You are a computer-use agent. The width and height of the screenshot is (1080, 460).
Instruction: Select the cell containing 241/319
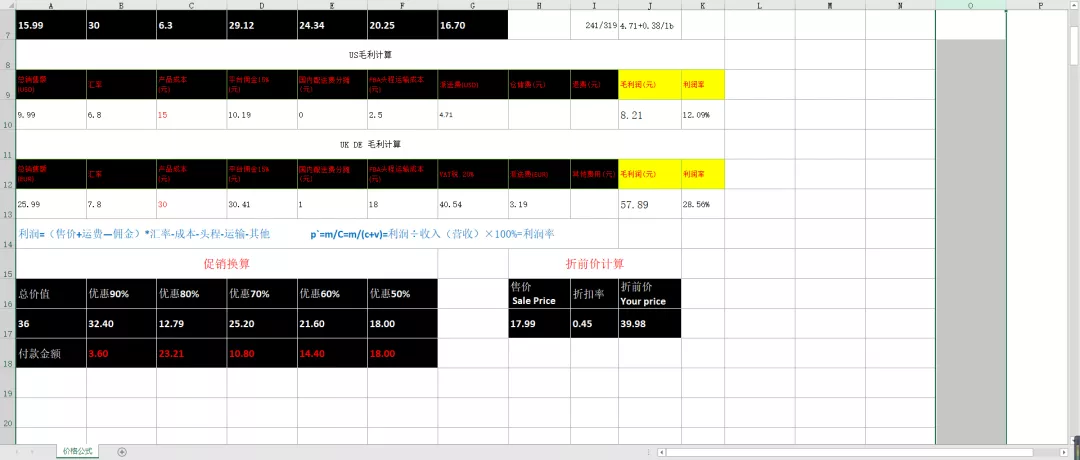tap(594, 25)
